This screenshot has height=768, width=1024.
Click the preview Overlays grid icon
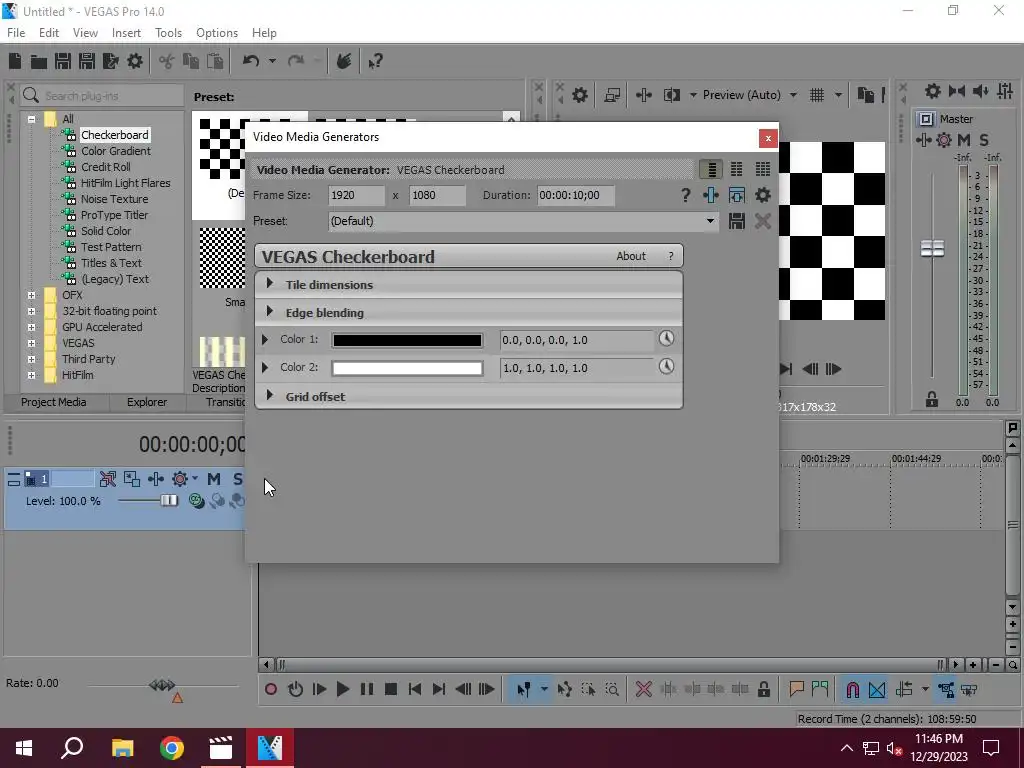click(x=816, y=95)
